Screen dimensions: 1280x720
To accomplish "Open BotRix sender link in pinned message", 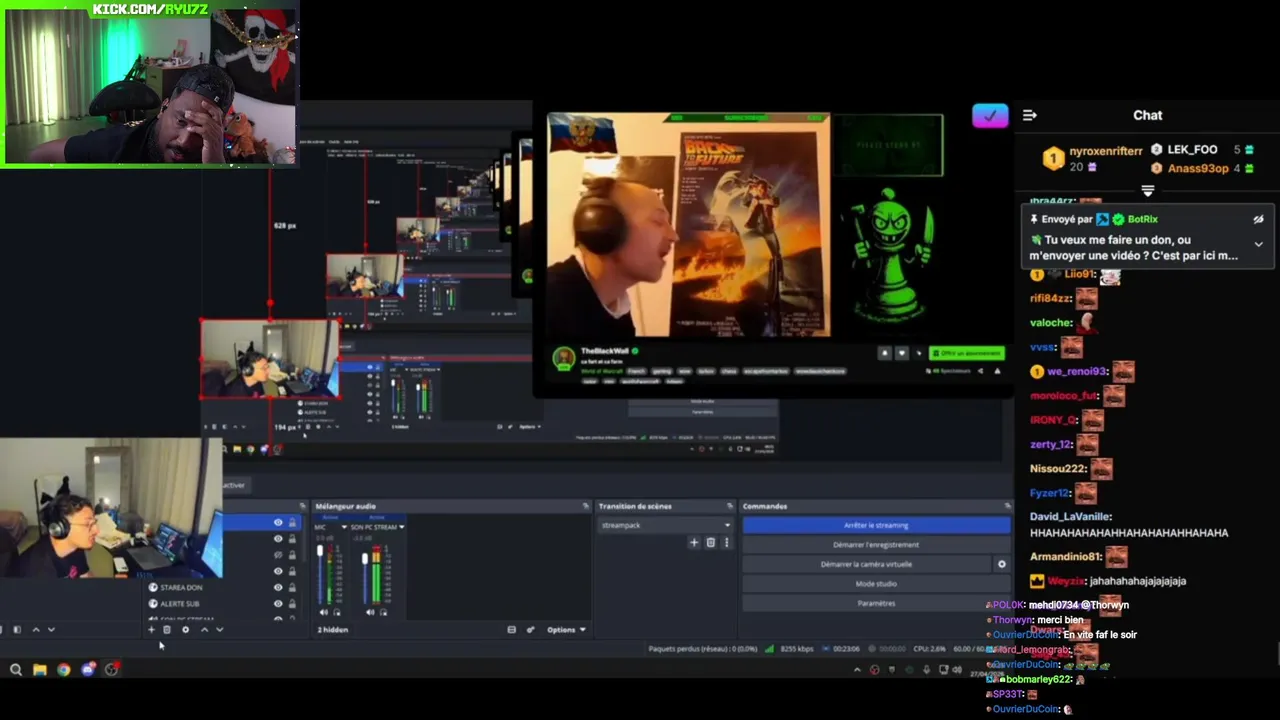I will point(1142,219).
